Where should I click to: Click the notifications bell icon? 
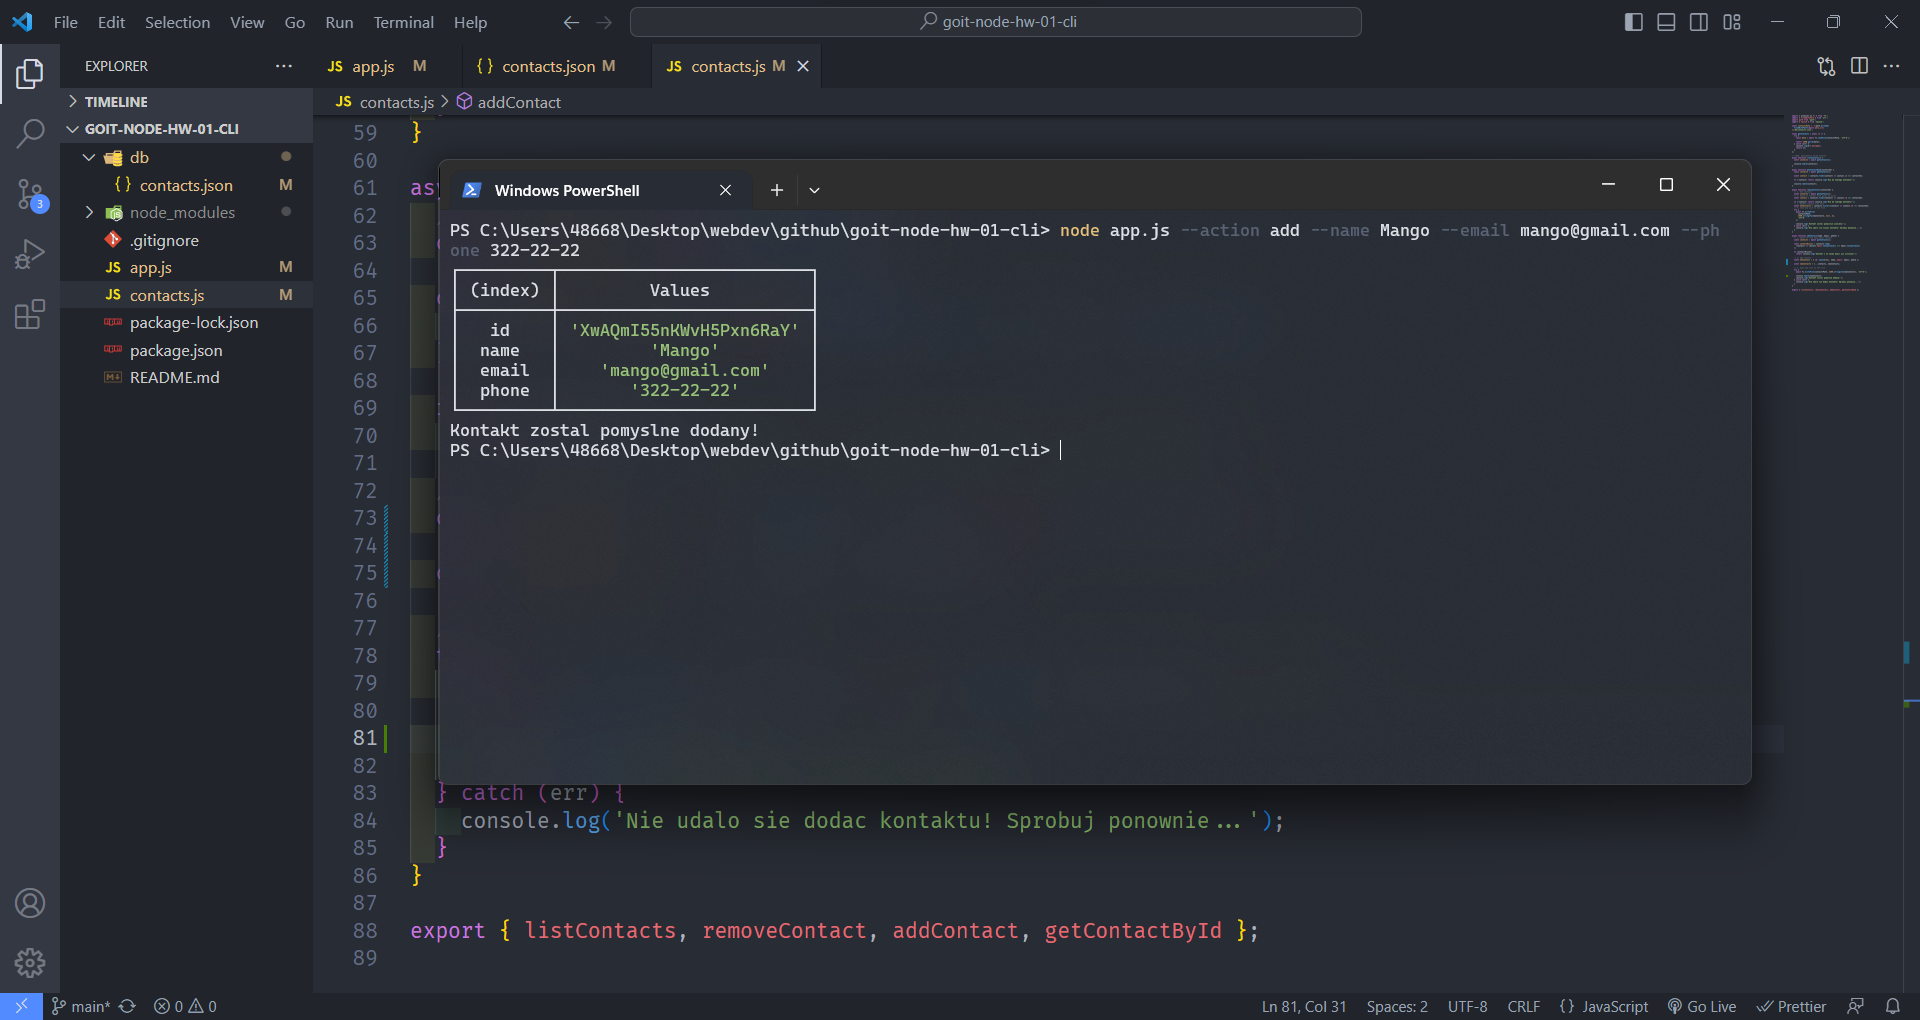[1892, 1006]
